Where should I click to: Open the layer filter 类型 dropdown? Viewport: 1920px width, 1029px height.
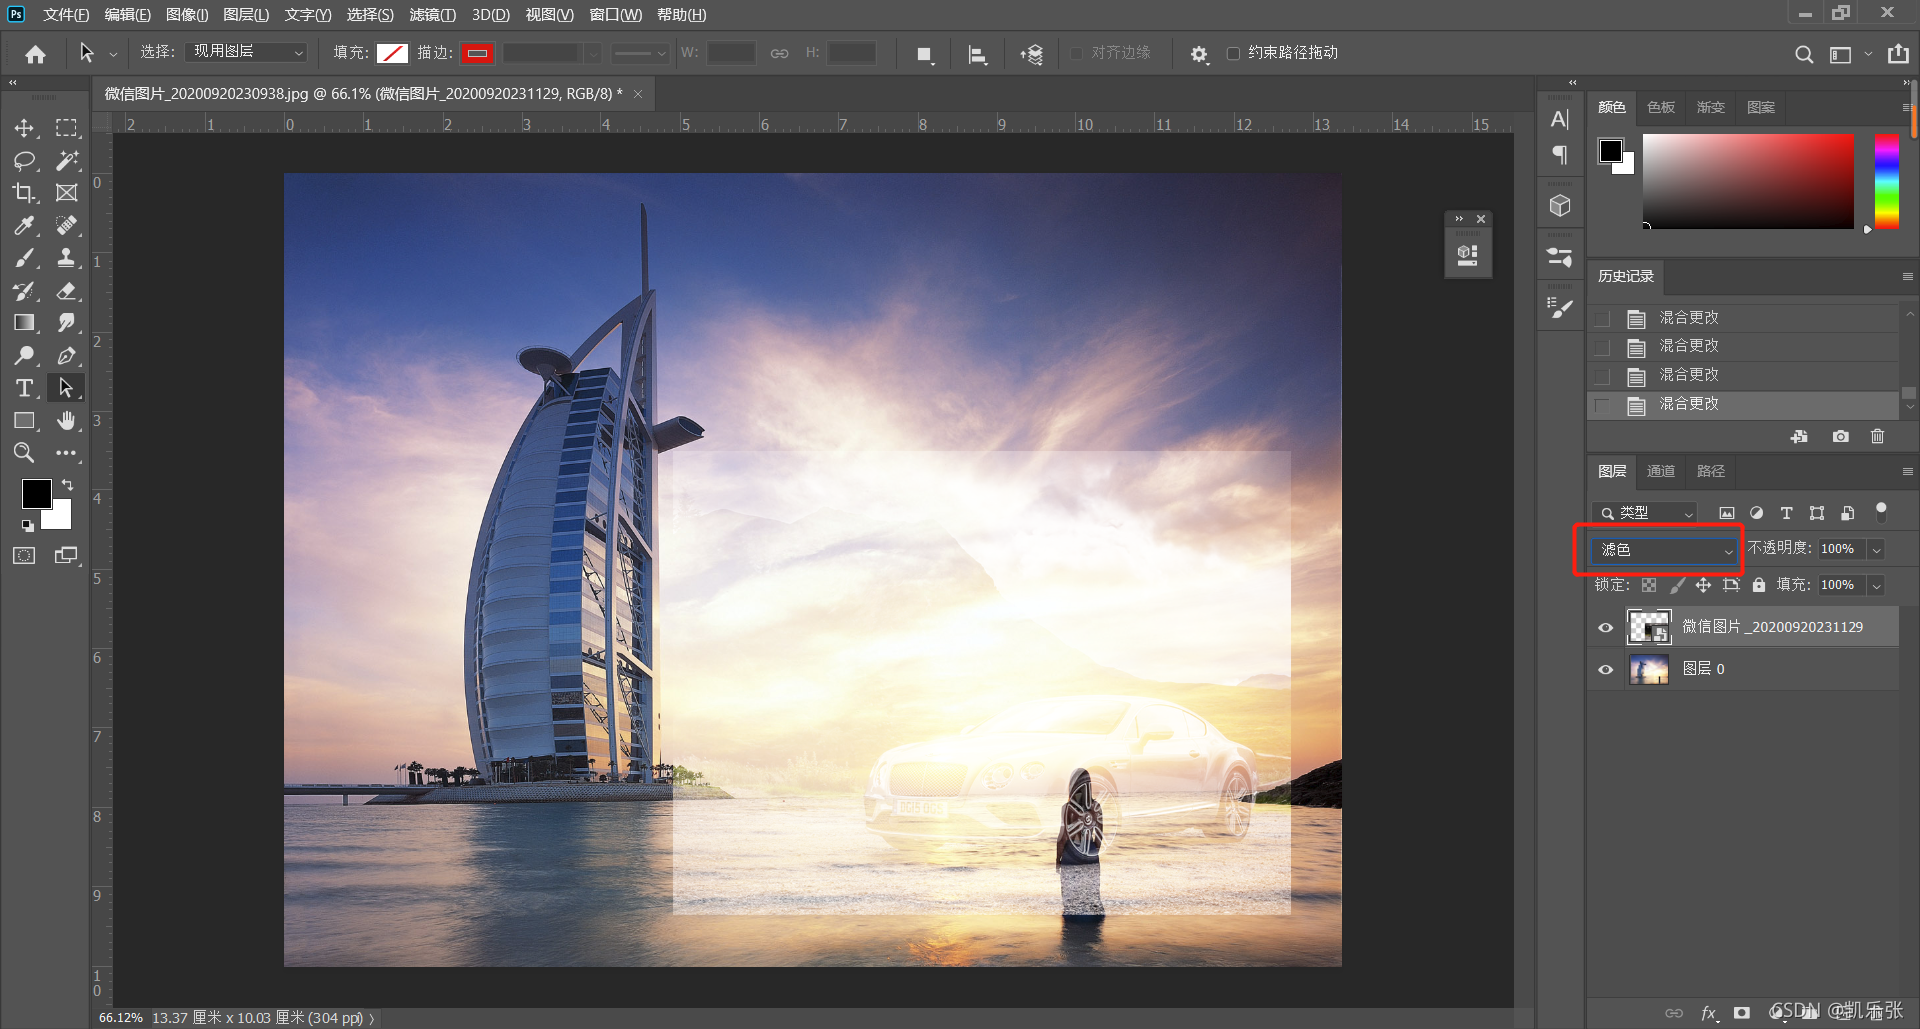coord(1645,513)
